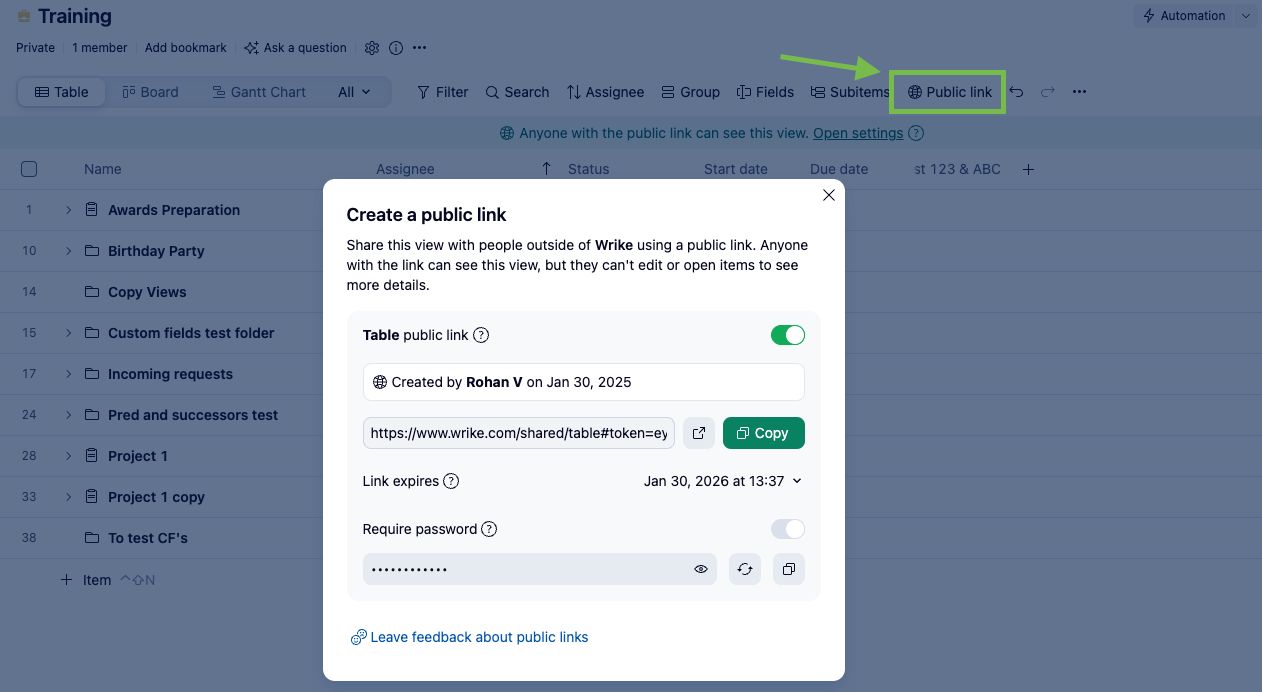Image resolution: width=1262 pixels, height=692 pixels.
Task: Expand the Pred and successors test folder
Action: pyautogui.click(x=69, y=415)
